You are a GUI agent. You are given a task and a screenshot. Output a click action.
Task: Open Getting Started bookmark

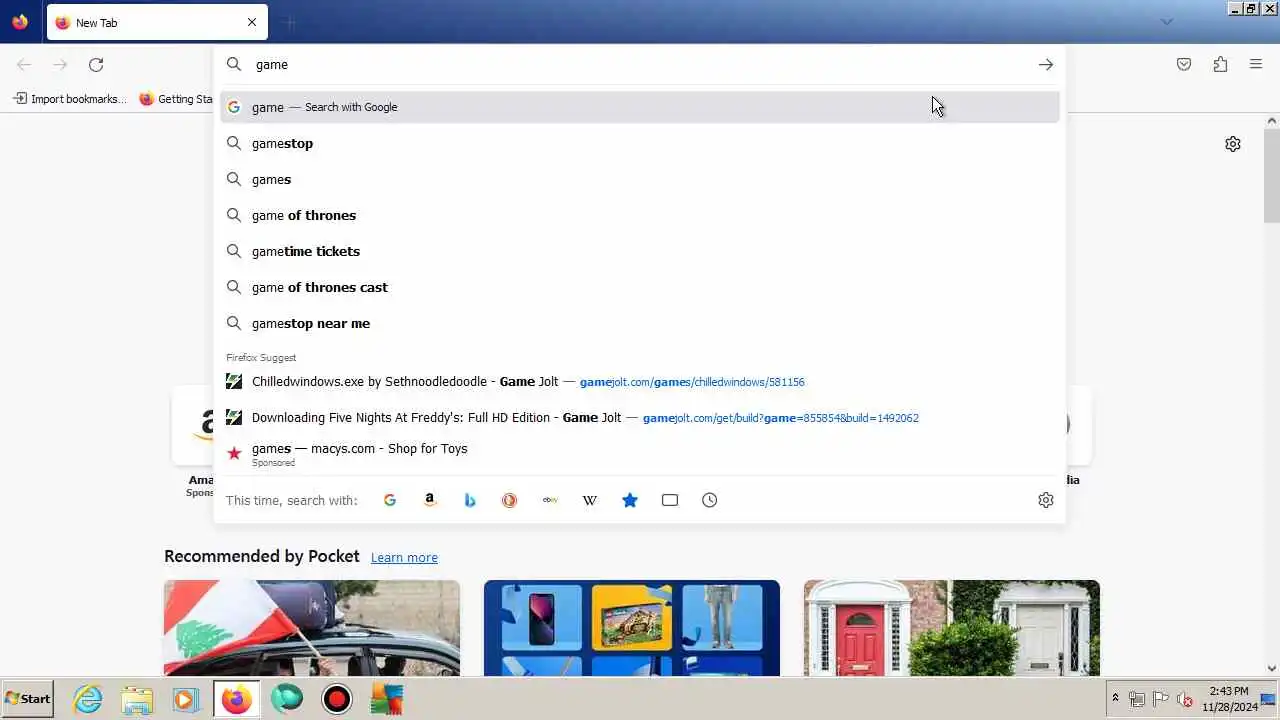pos(177,99)
